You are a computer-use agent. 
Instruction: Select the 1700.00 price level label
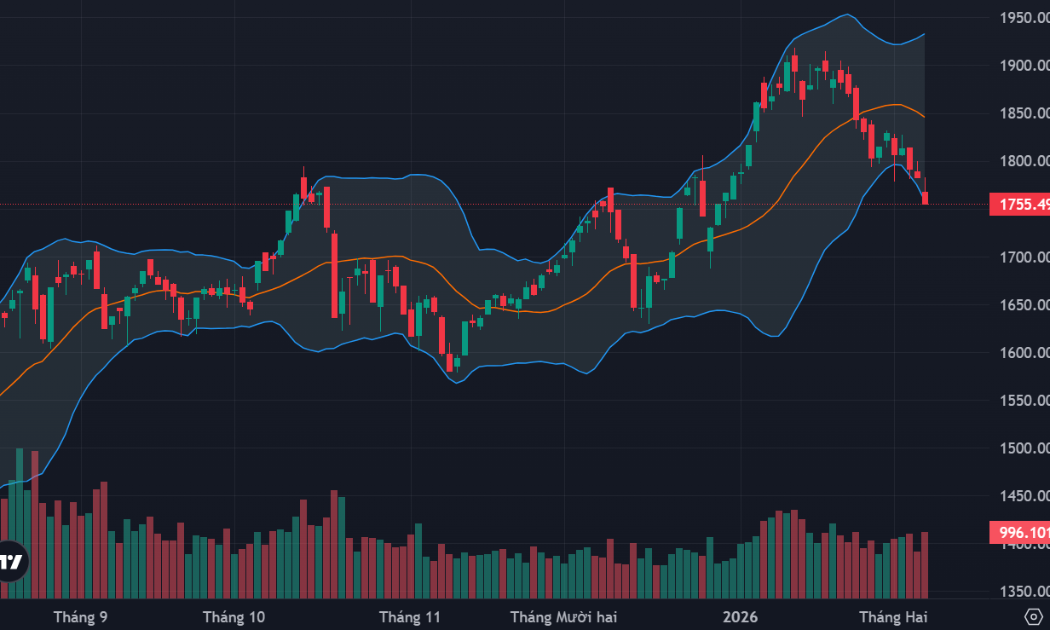[1023, 257]
